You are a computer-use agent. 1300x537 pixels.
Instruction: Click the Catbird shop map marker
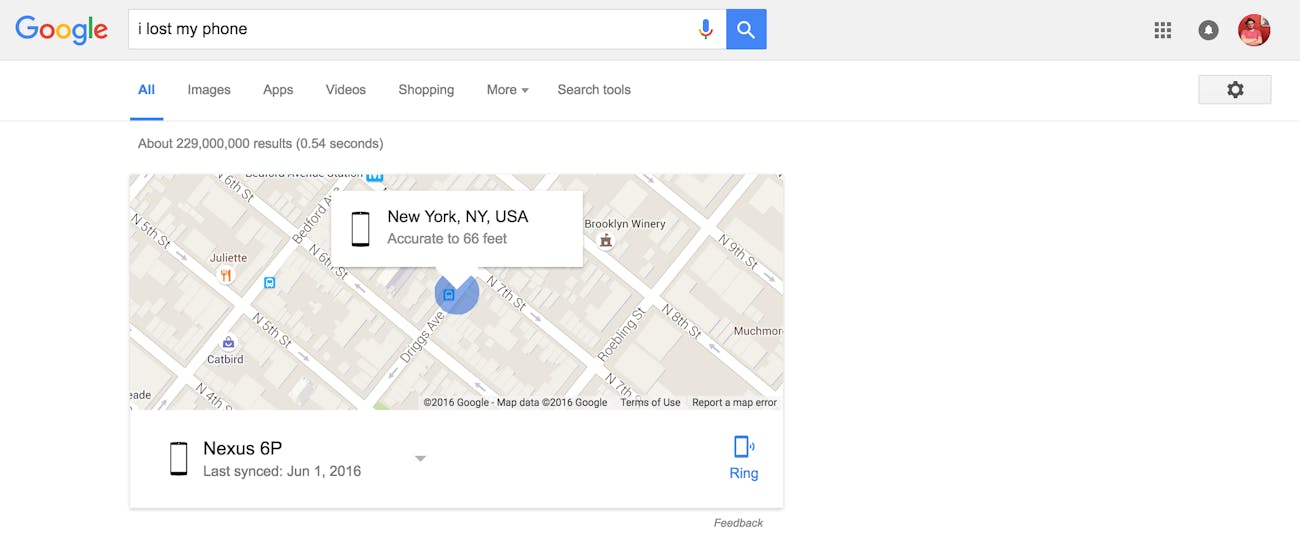pos(228,343)
